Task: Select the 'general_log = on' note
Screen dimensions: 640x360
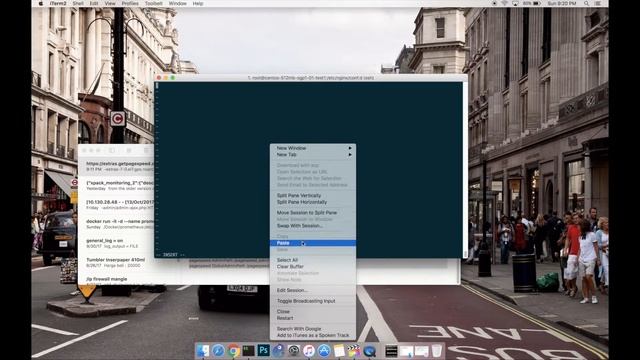Action: (x=116, y=243)
